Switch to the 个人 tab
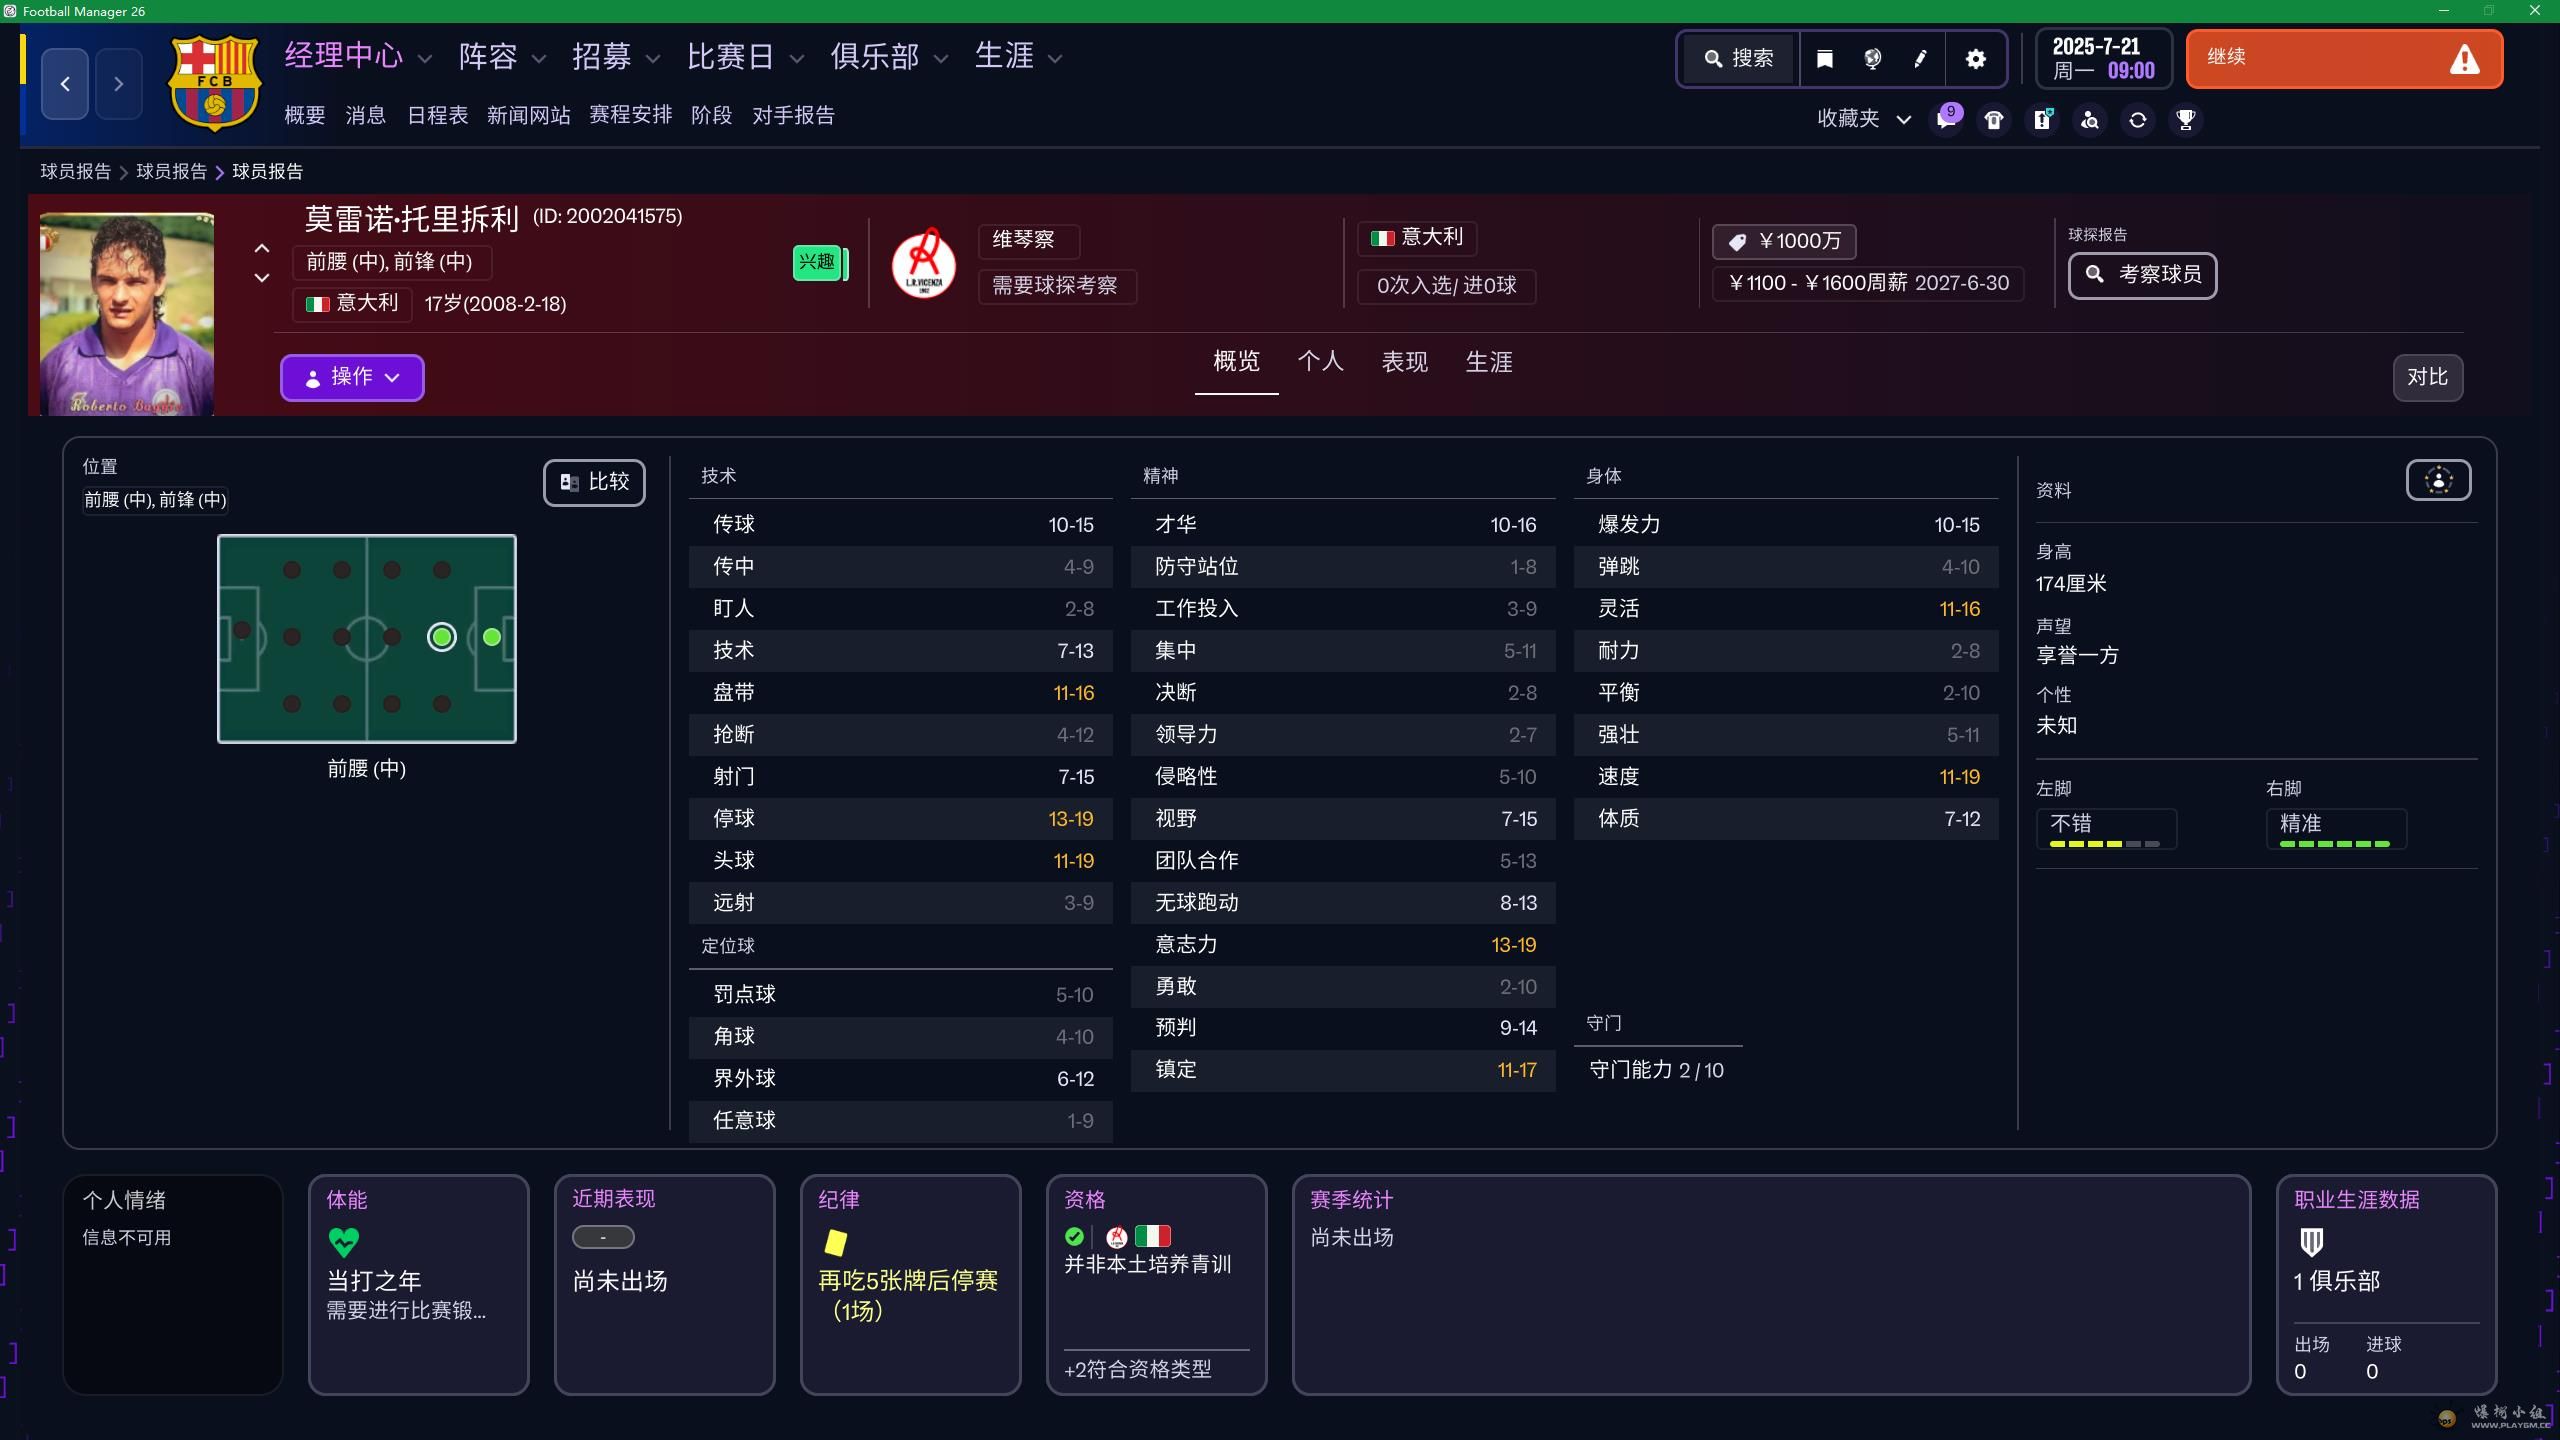The width and height of the screenshot is (2560, 1440). coord(1320,362)
